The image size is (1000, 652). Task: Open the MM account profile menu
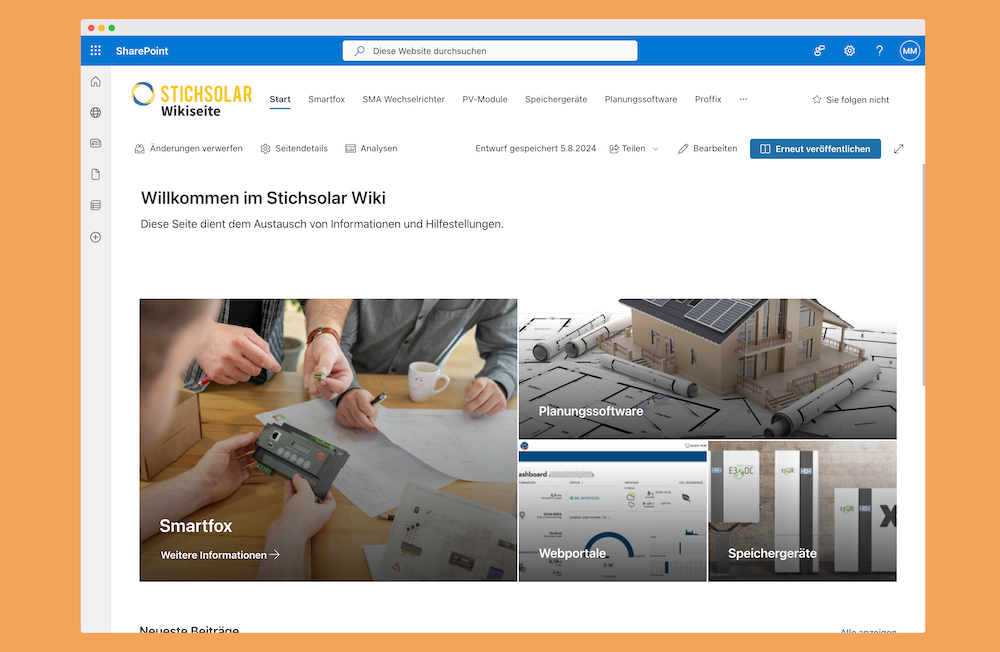click(909, 51)
